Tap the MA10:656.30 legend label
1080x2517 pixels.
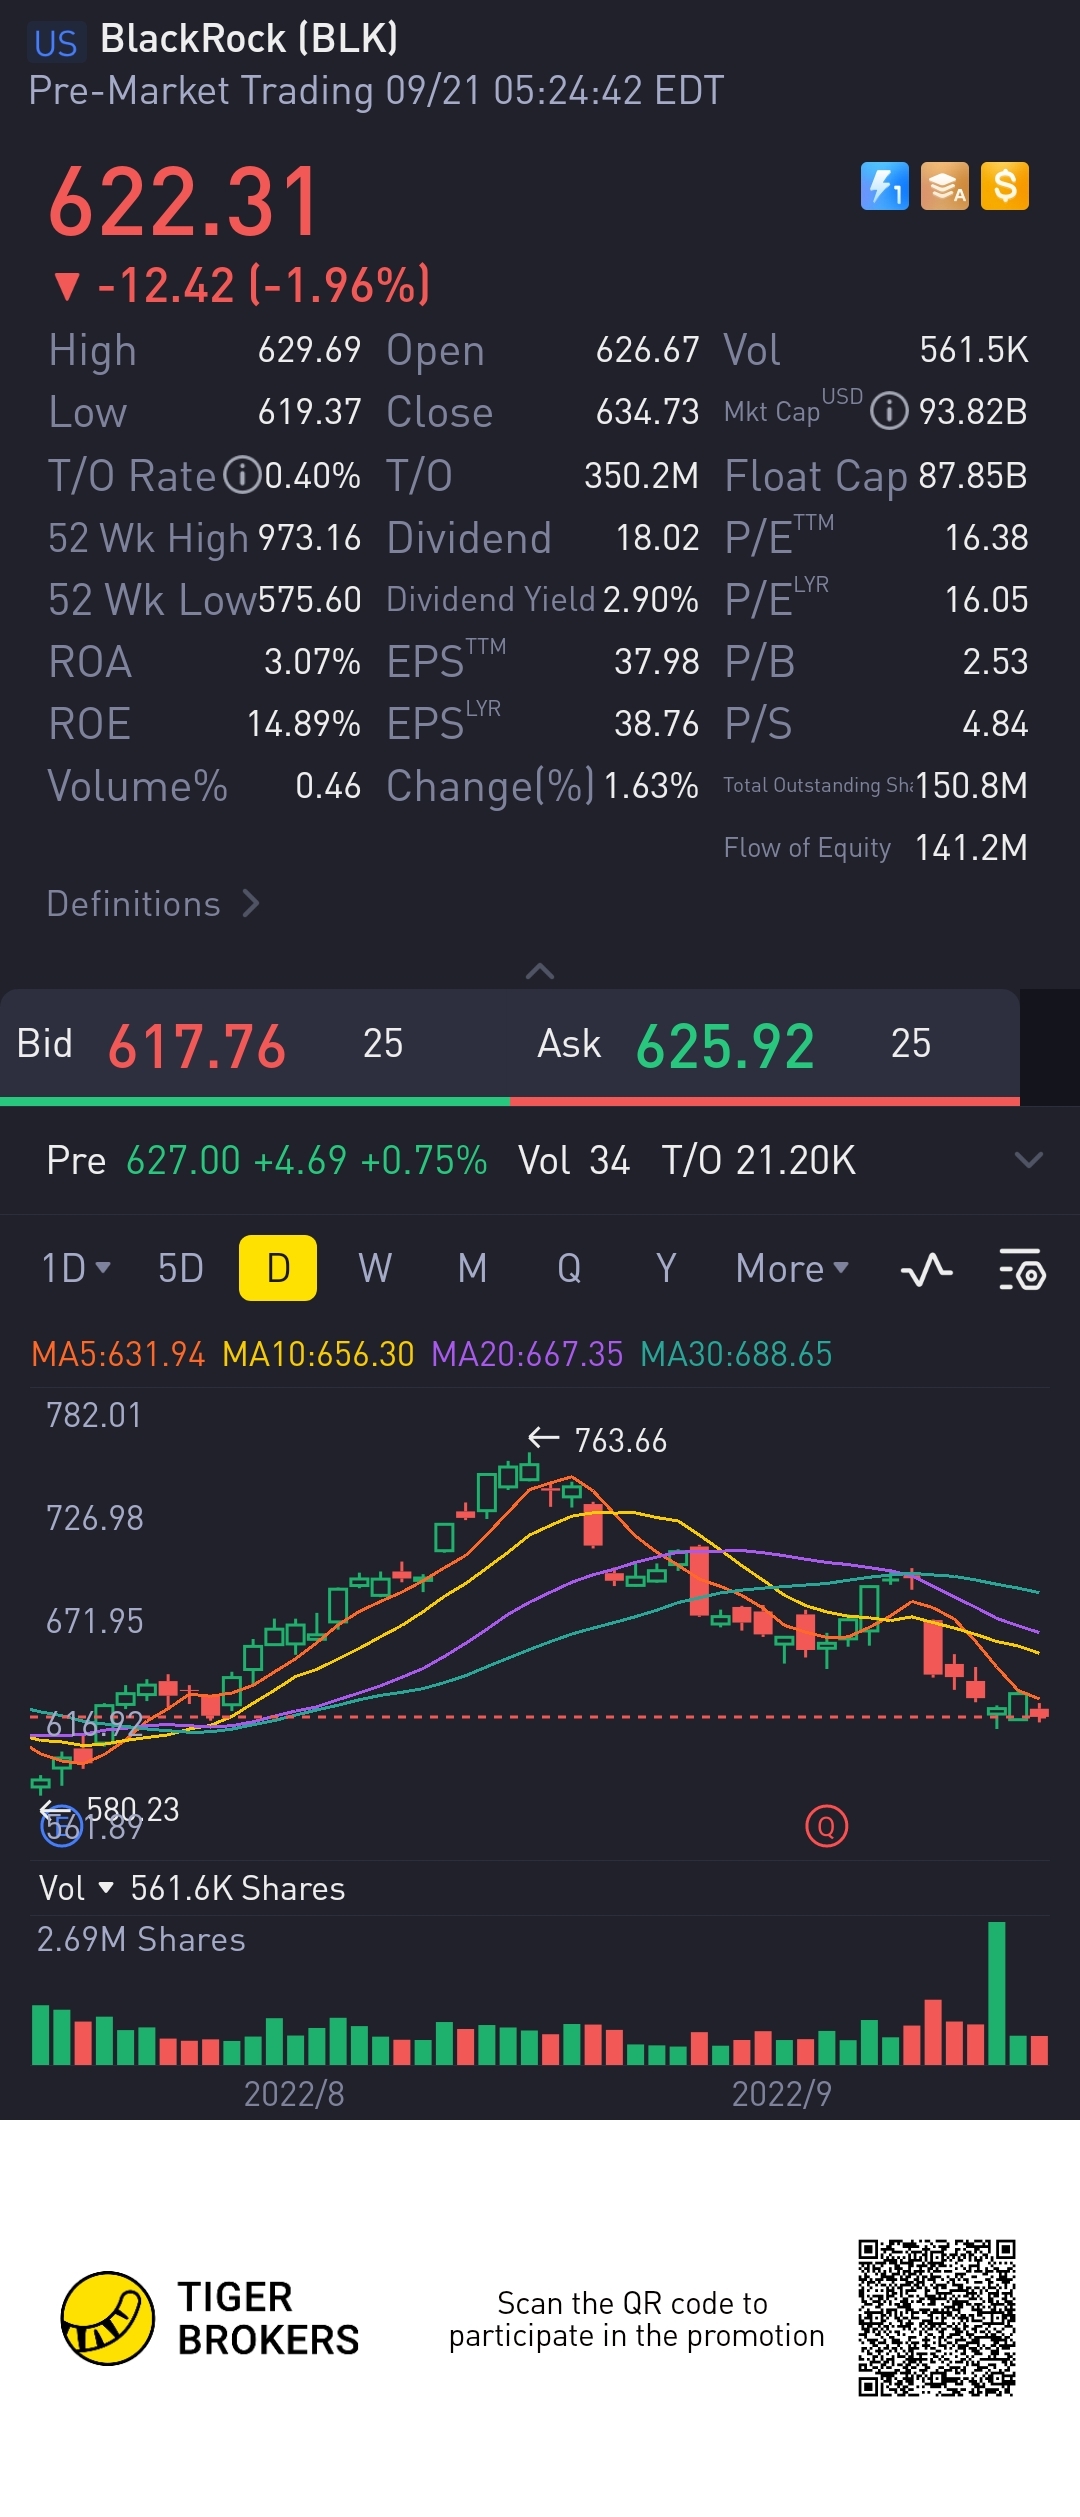[x=318, y=1354]
